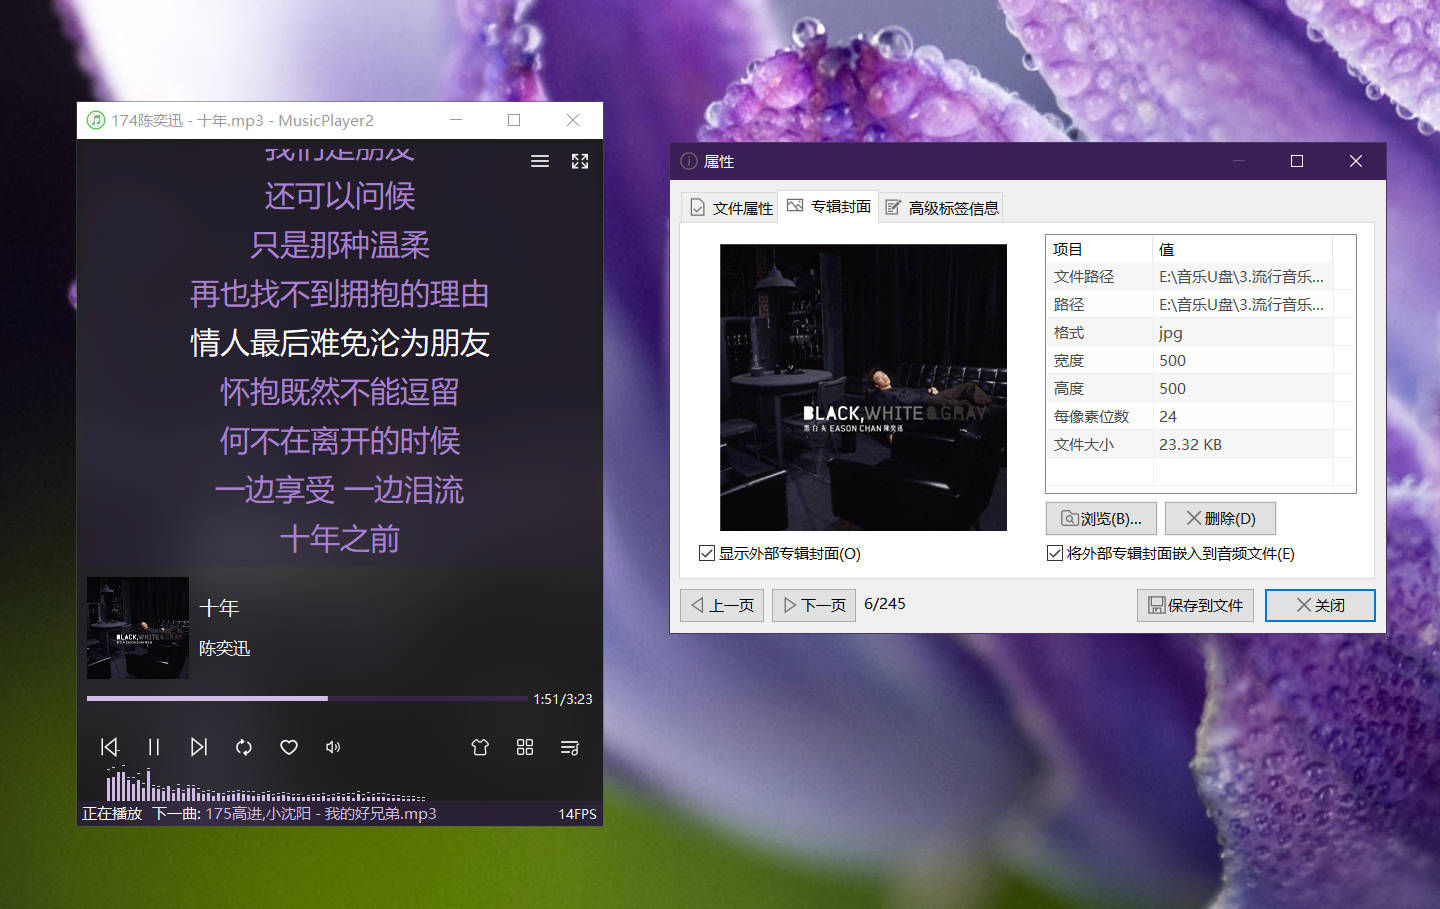The width and height of the screenshot is (1440, 909).
Task: Skip to the previous track
Action: pyautogui.click(x=110, y=747)
